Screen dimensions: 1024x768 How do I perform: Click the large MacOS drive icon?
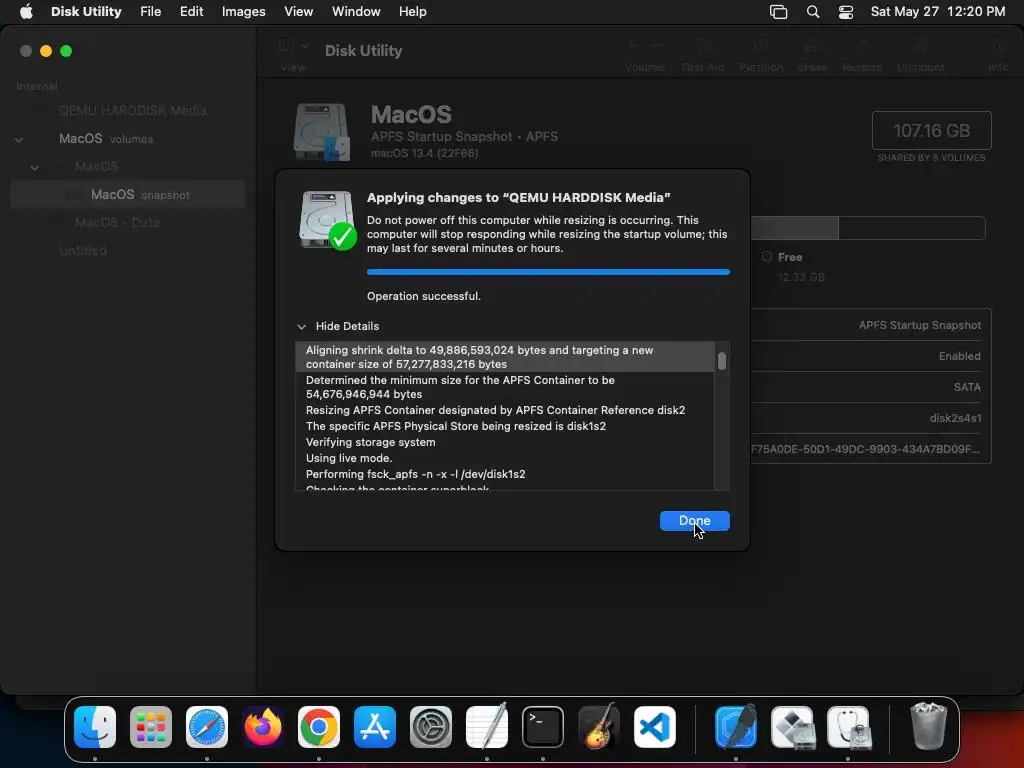pyautogui.click(x=322, y=131)
